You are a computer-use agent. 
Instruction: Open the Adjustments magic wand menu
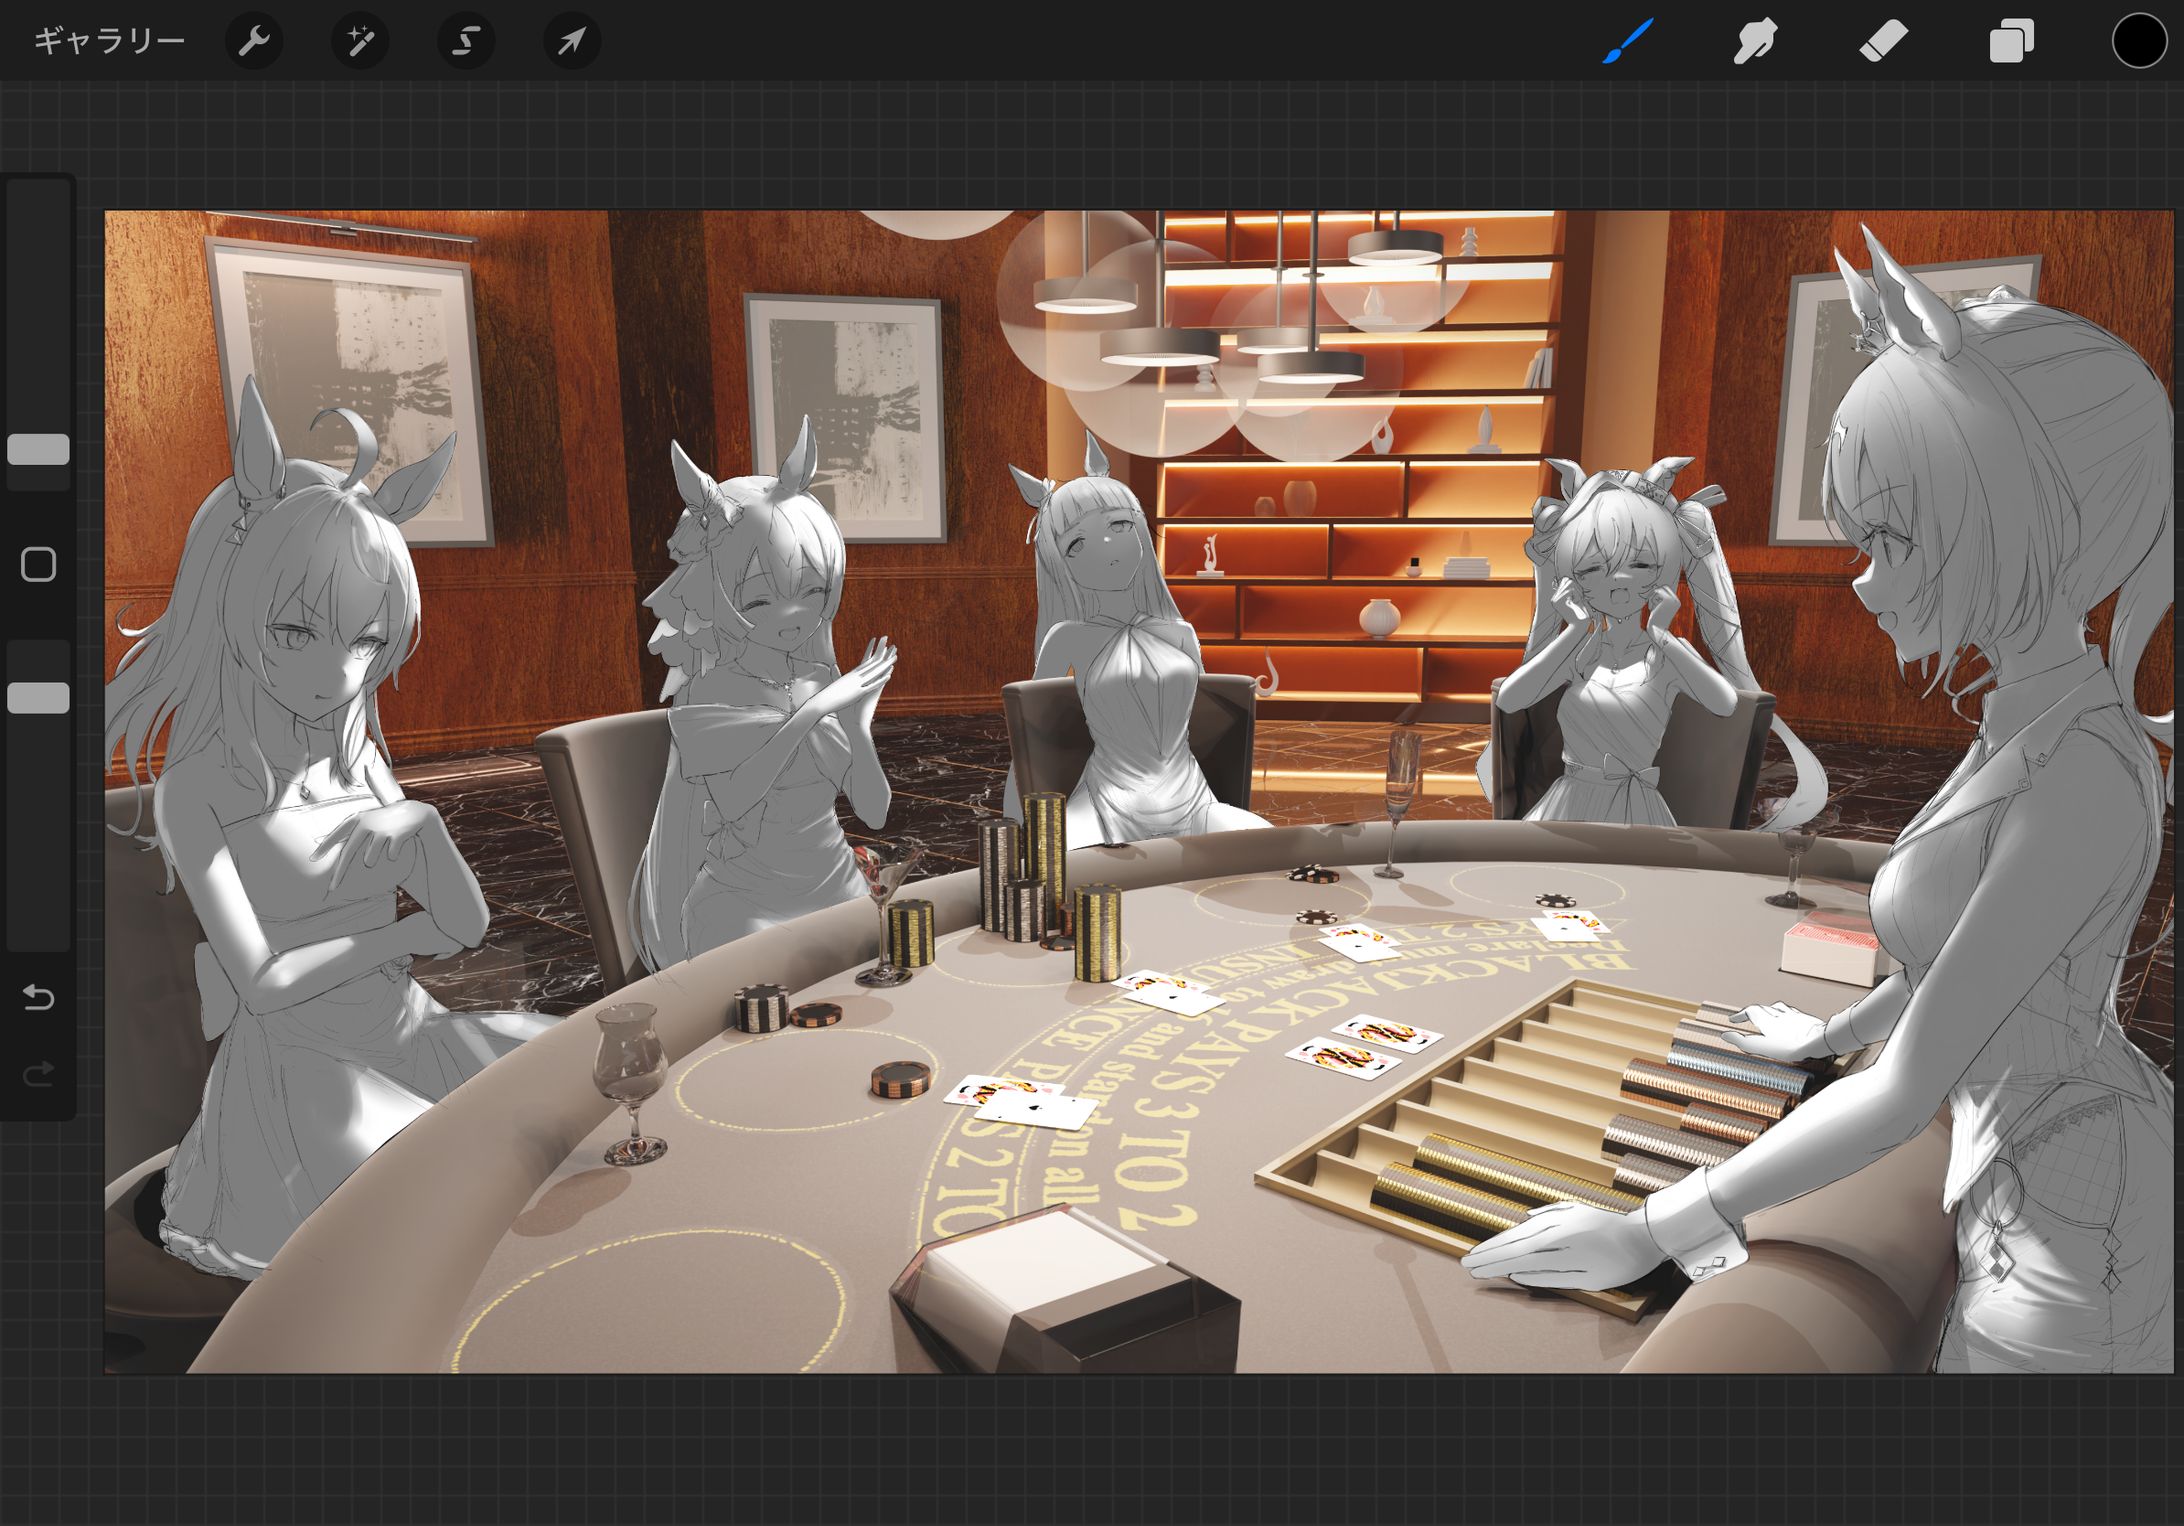(360, 41)
